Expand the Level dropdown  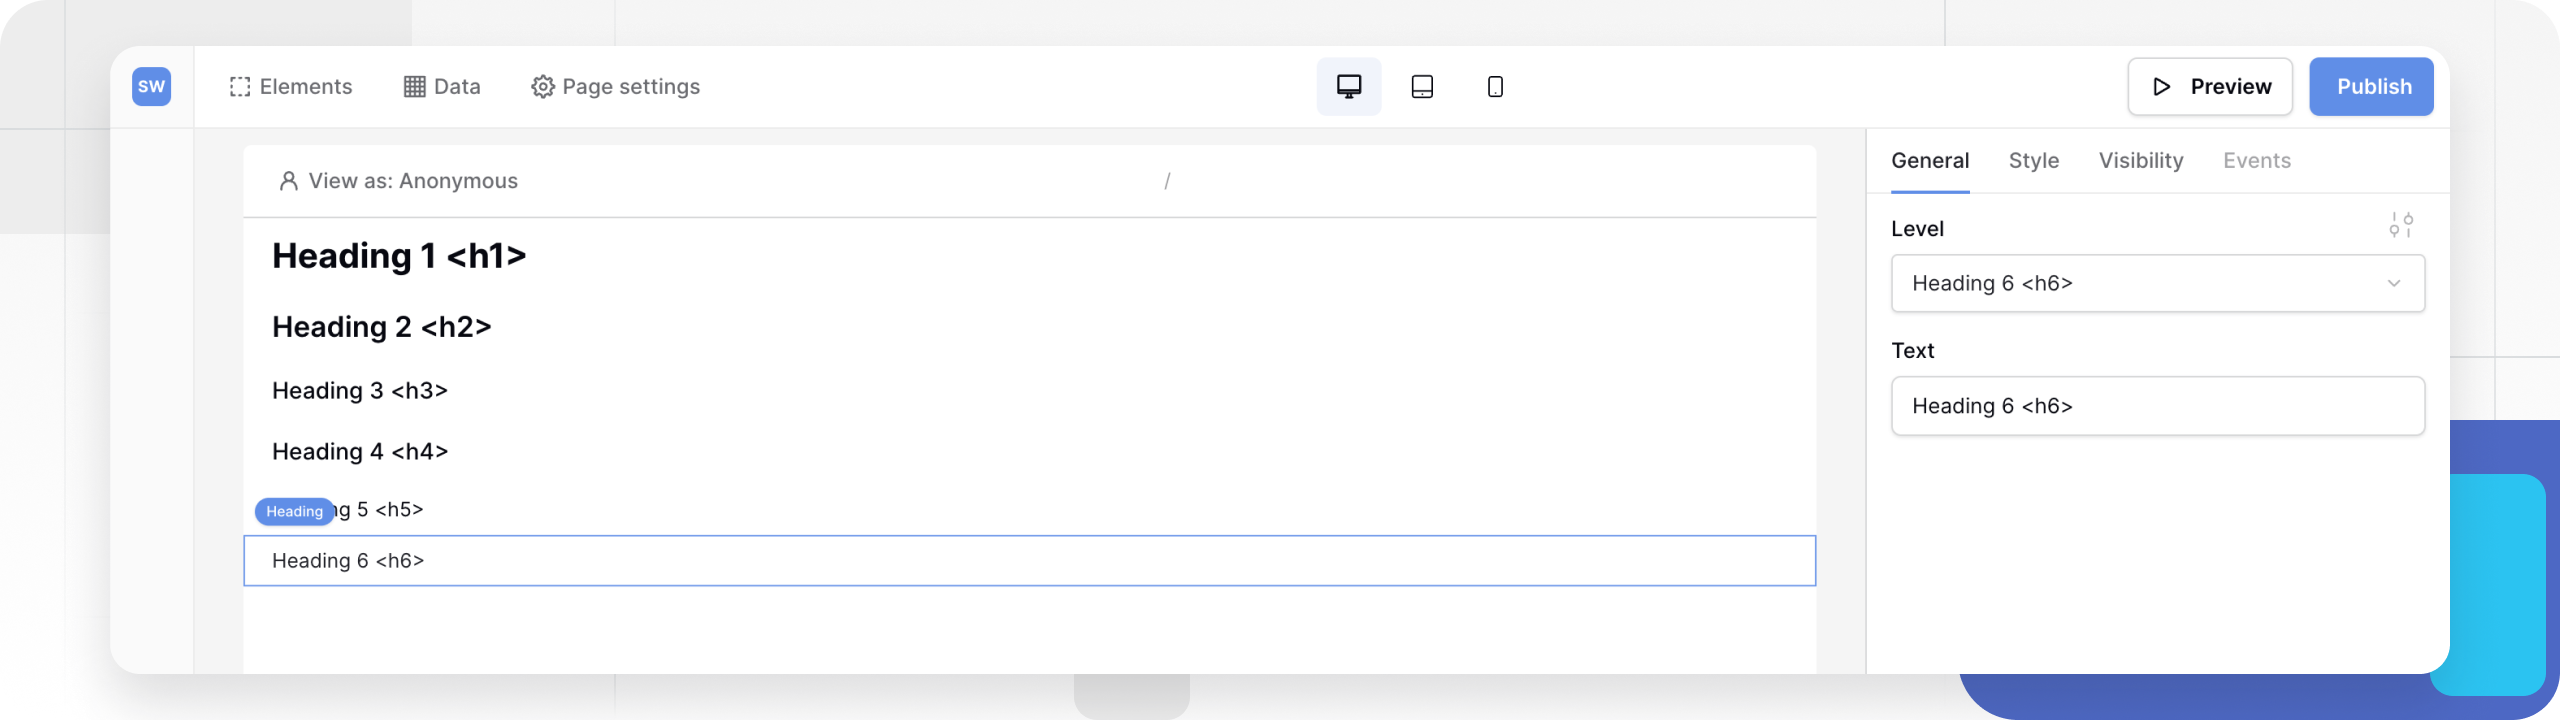pyautogui.click(x=2157, y=284)
